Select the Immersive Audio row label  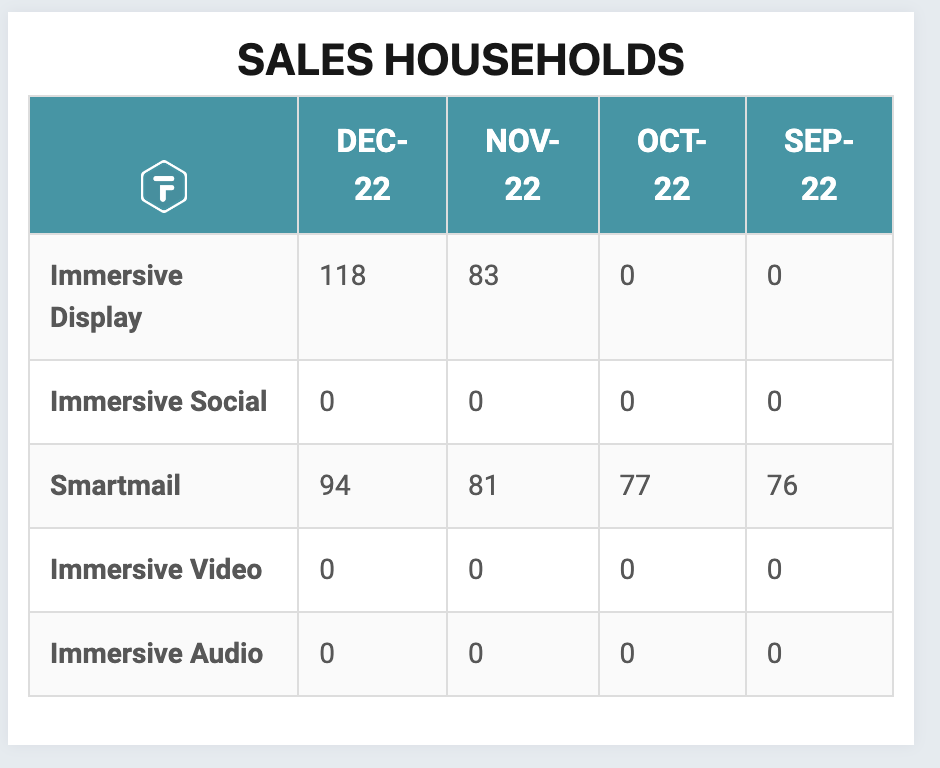click(x=157, y=654)
